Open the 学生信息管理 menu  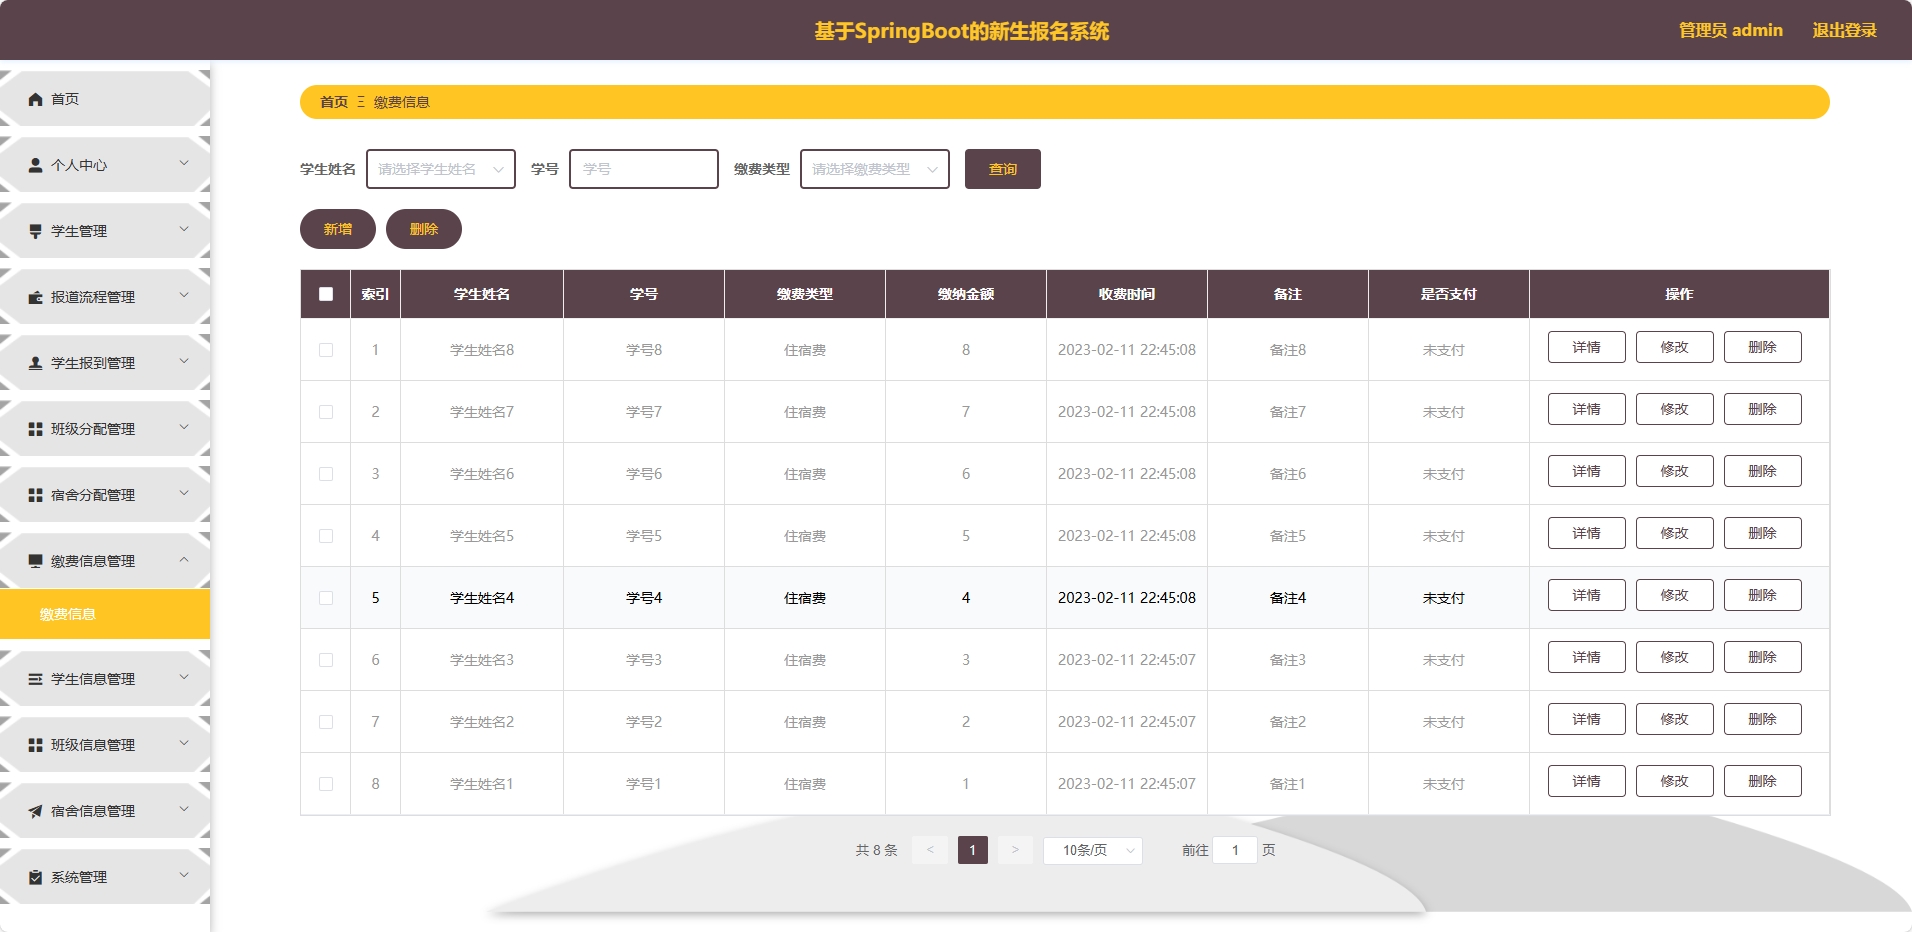[x=105, y=679]
